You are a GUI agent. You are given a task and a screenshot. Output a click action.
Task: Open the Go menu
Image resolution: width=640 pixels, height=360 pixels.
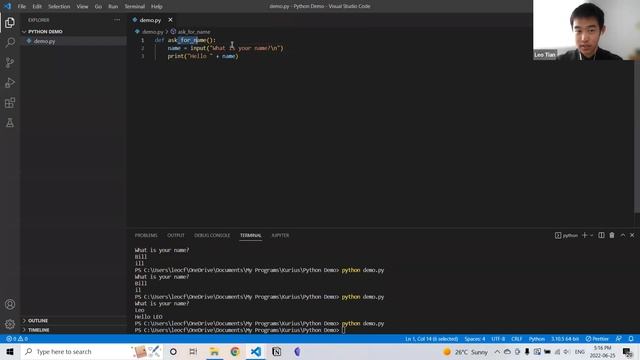98,6
